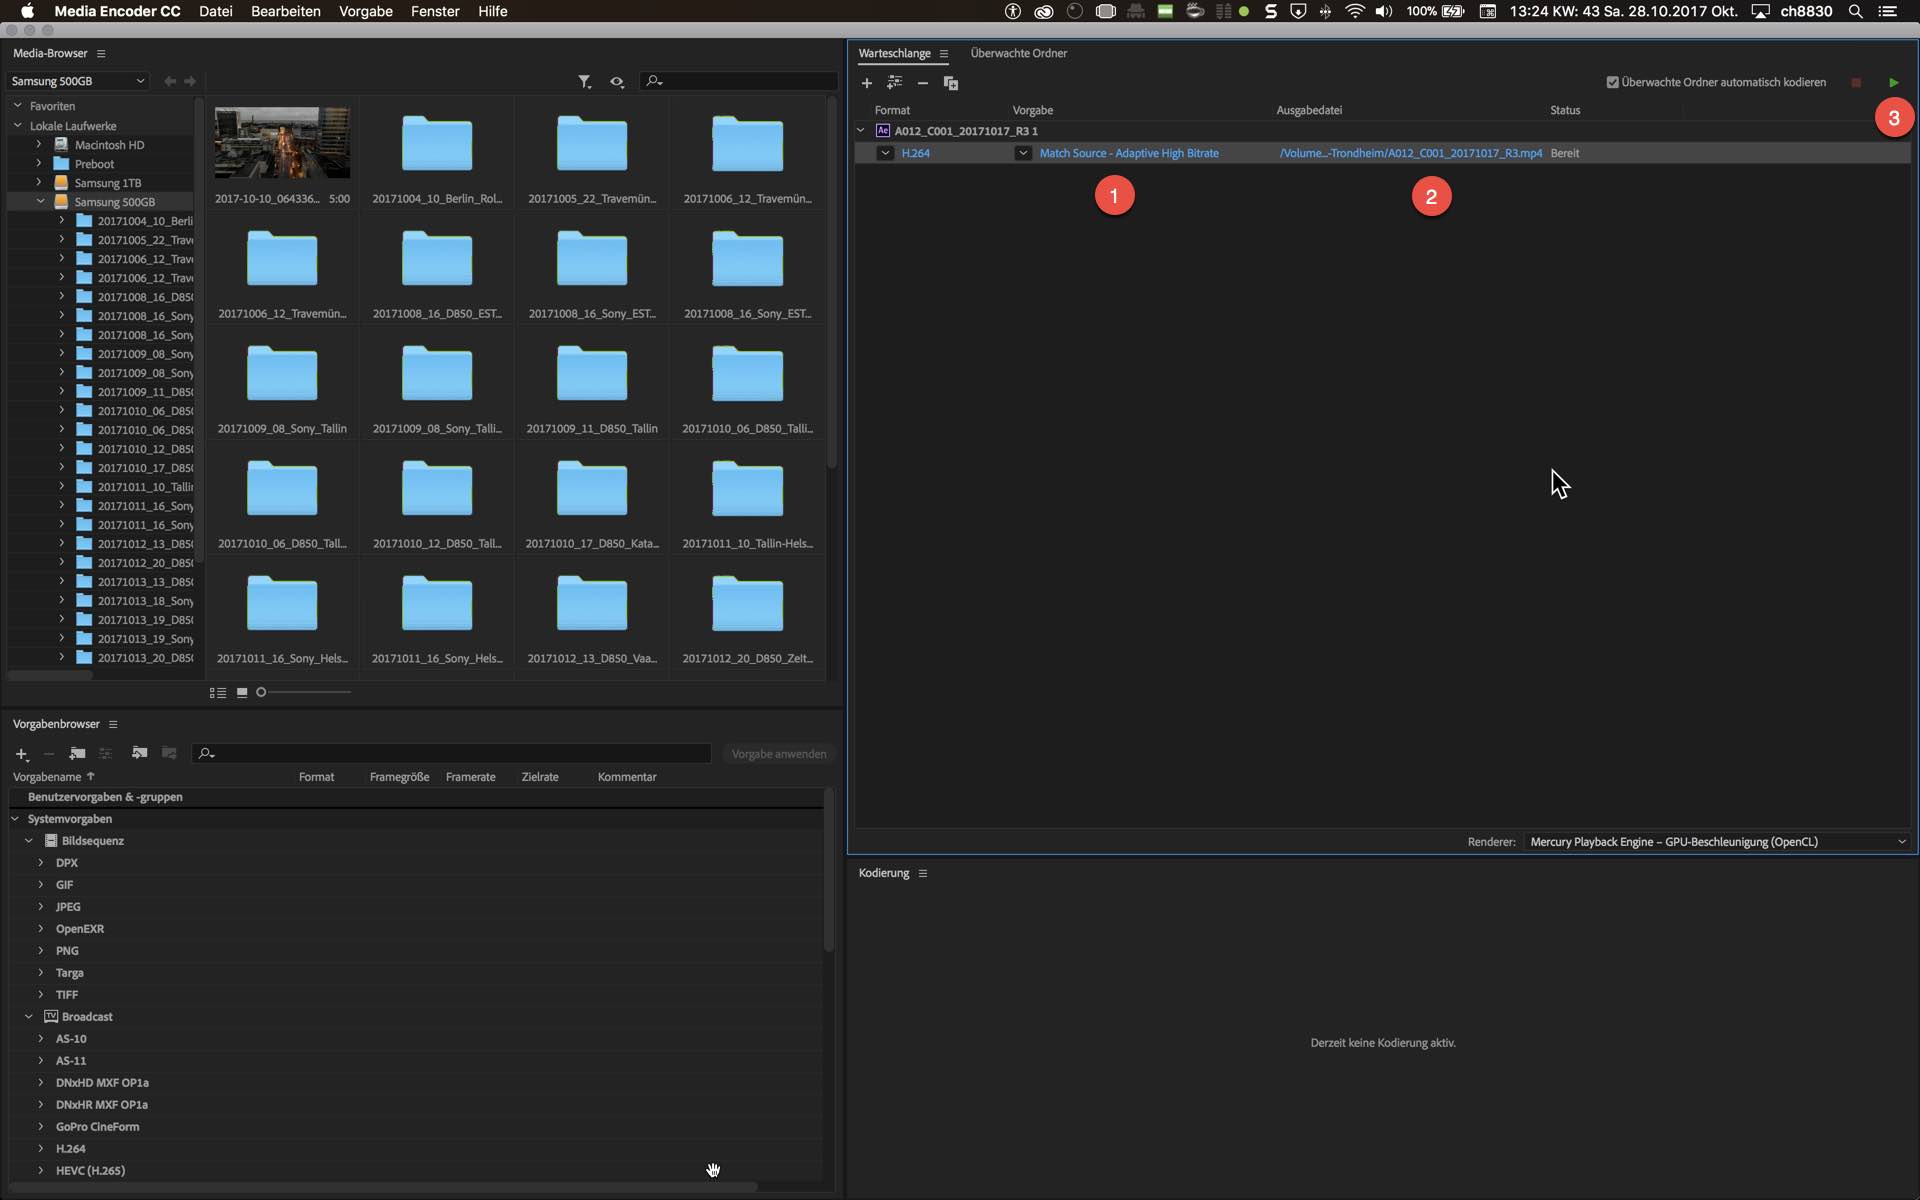Click the Media-Browser search field
The width and height of the screenshot is (1920, 1200).
(738, 81)
